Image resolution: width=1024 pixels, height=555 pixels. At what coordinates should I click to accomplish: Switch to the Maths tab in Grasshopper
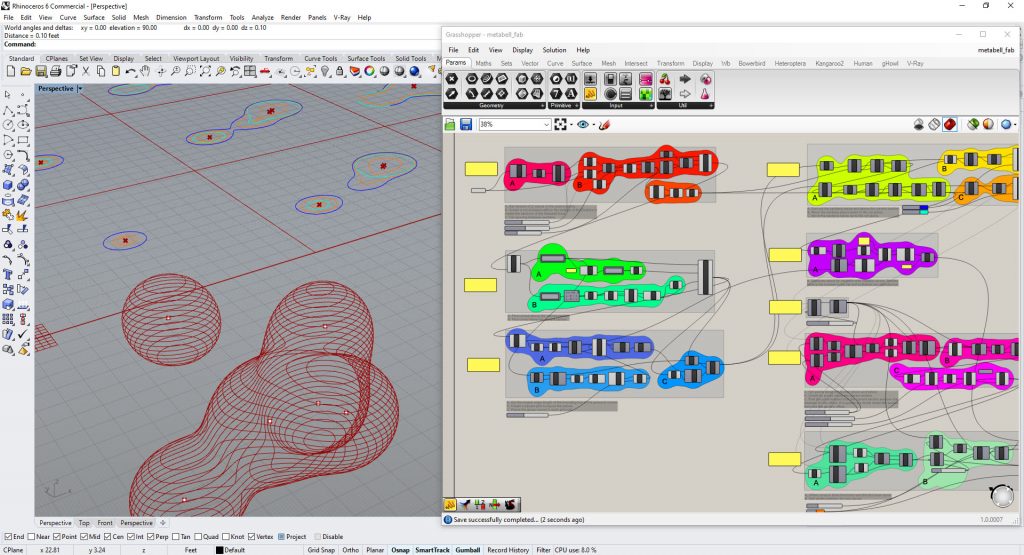pyautogui.click(x=483, y=63)
